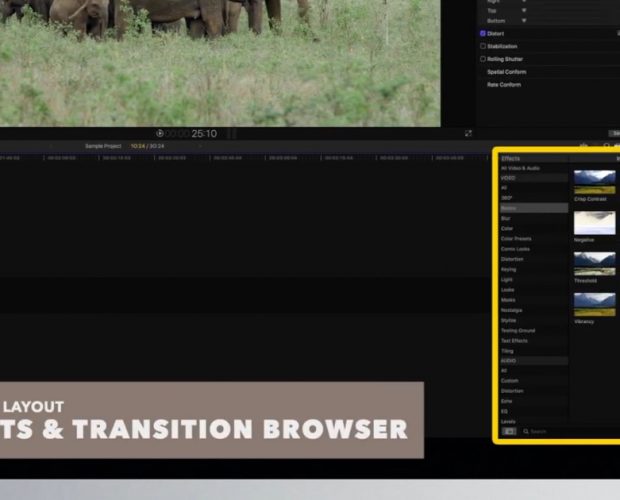The width and height of the screenshot is (620, 500).
Task: Click the effects browser filter icon beside Search
Action: tap(509, 431)
